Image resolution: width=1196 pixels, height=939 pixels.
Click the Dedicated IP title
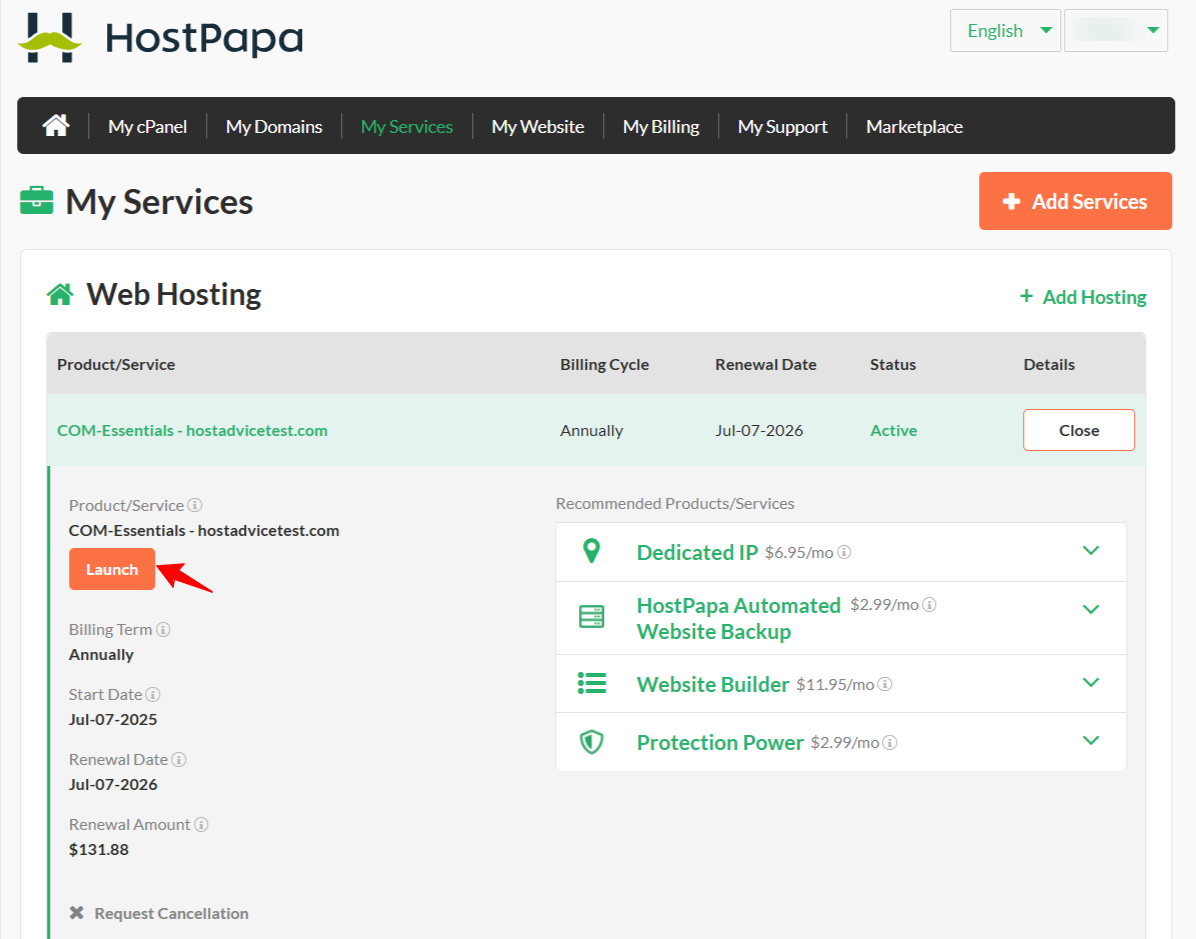697,552
